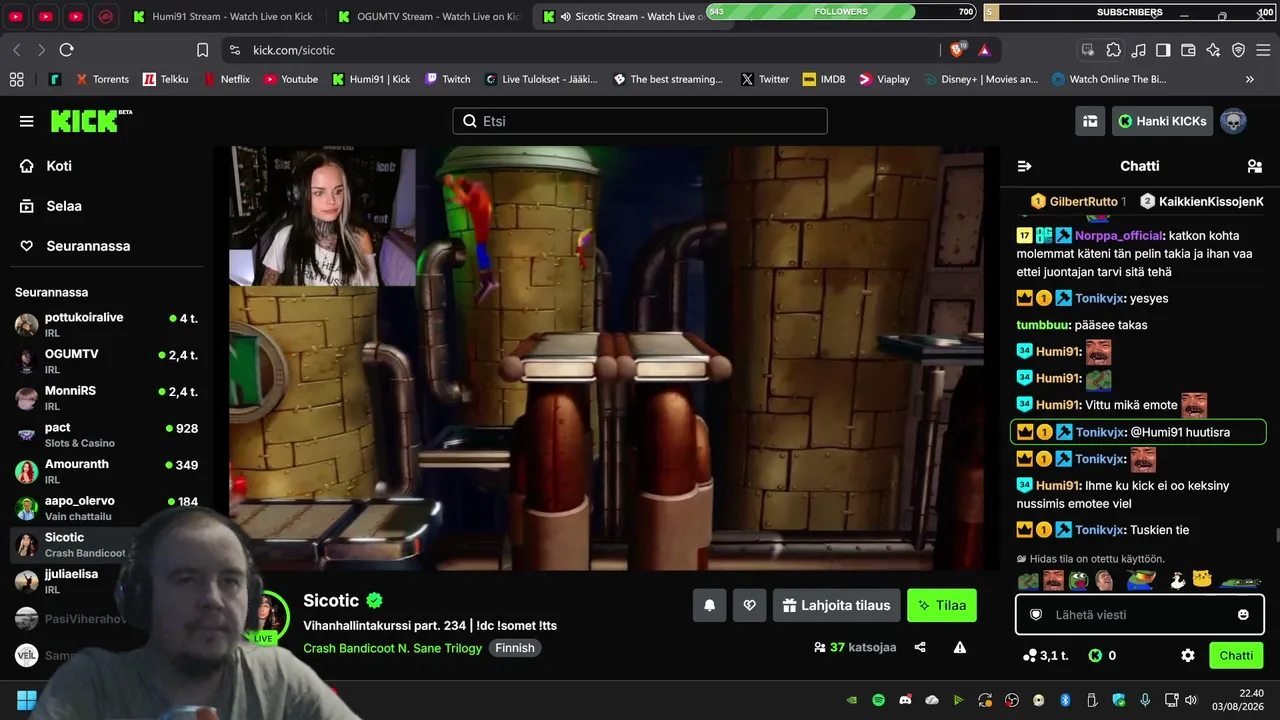Open the Kick sidebar hamburger menu

click(x=26, y=121)
